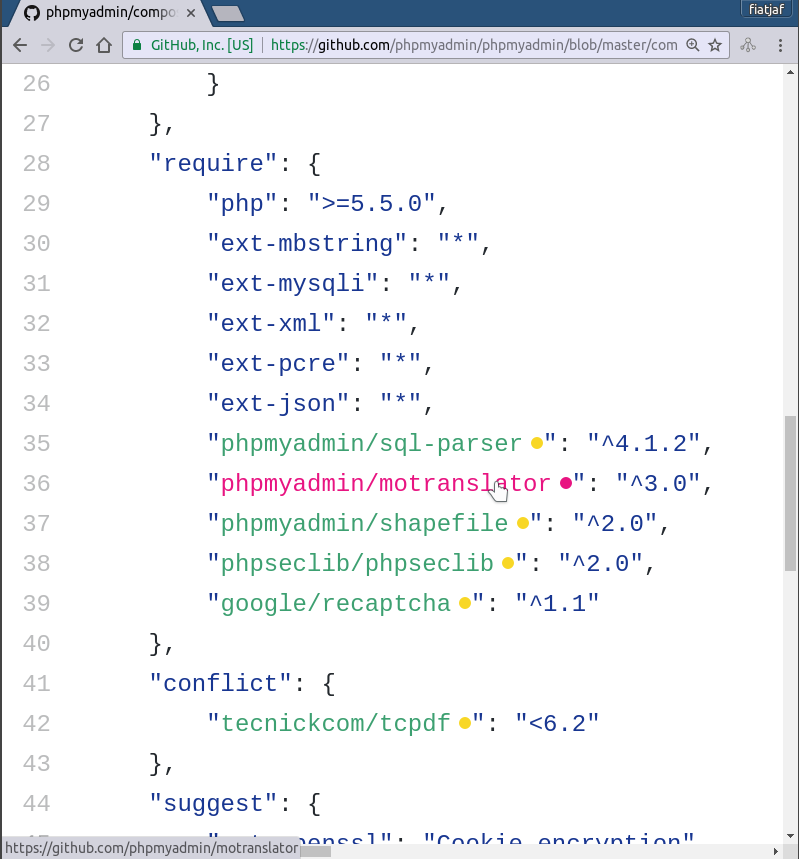This screenshot has height=859, width=799.
Task: Click the yellow dot after phpseclib
Action: [508, 563]
